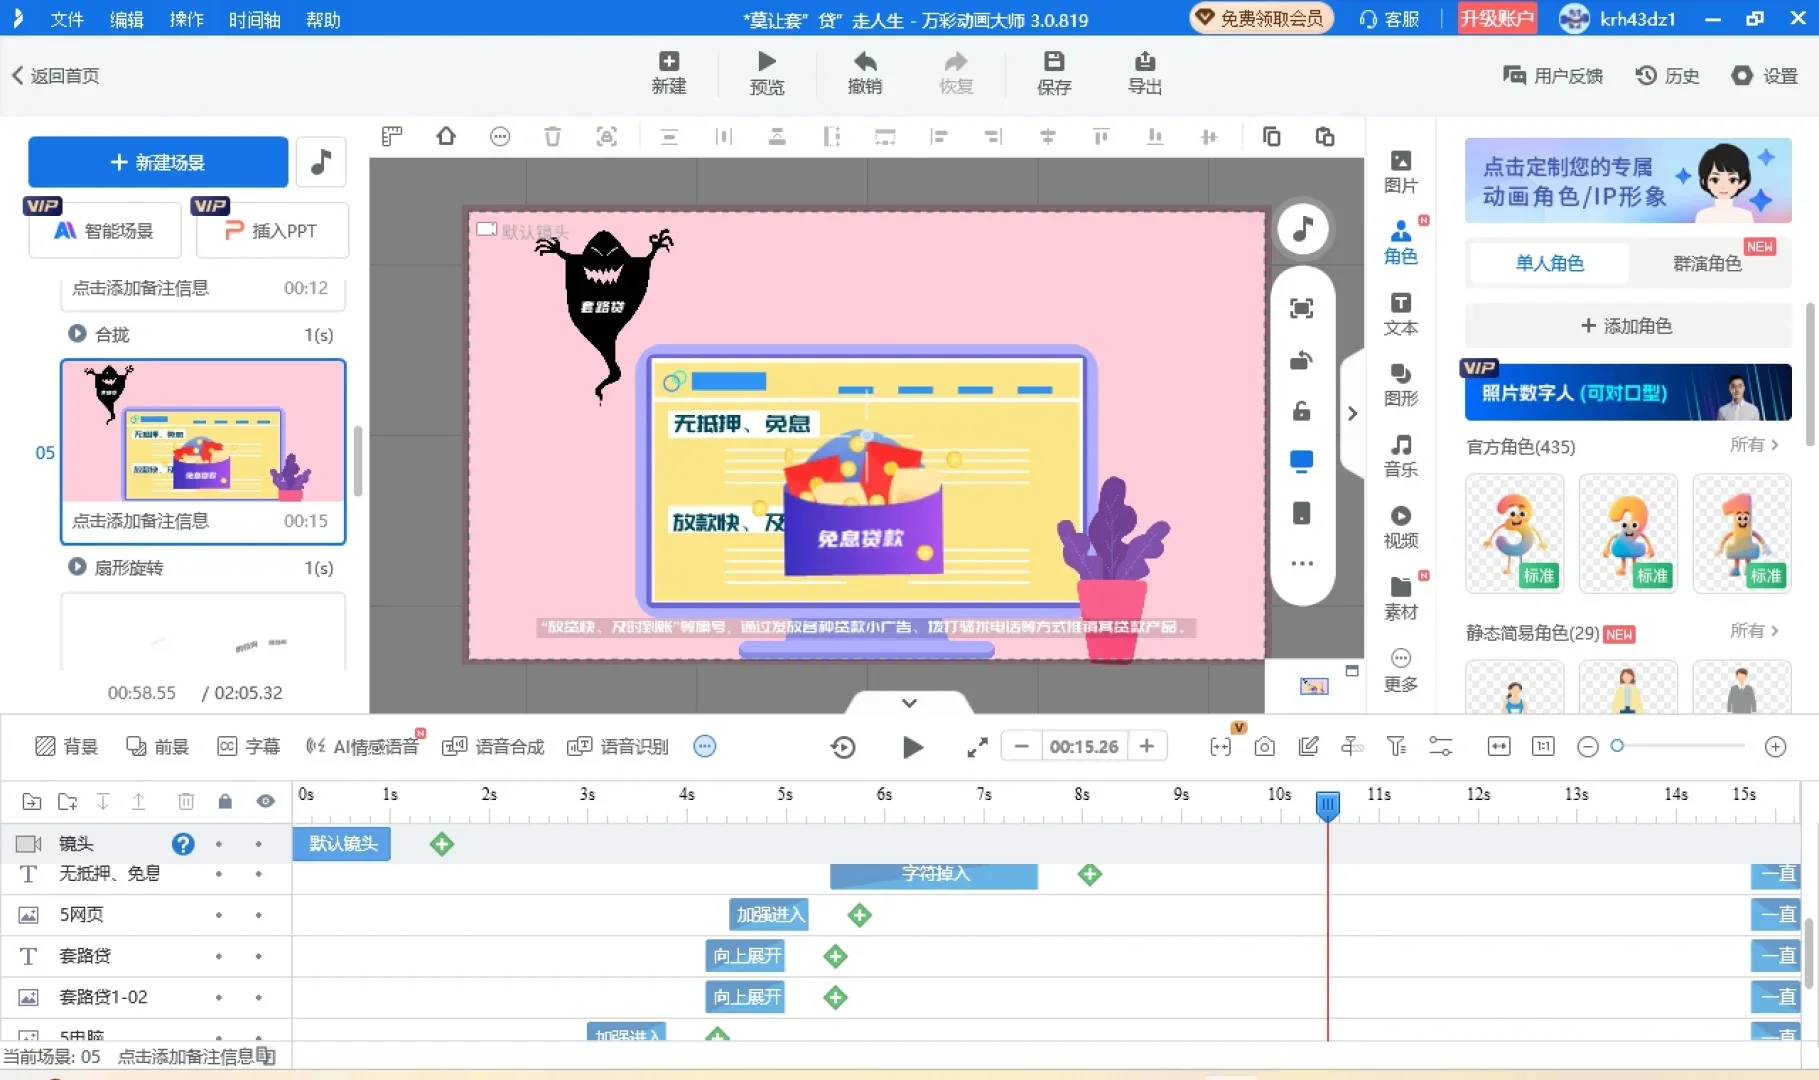The width and height of the screenshot is (1819, 1080).
Task: Expand the 所有 dropdown for 官方角色
Action: click(x=1754, y=446)
